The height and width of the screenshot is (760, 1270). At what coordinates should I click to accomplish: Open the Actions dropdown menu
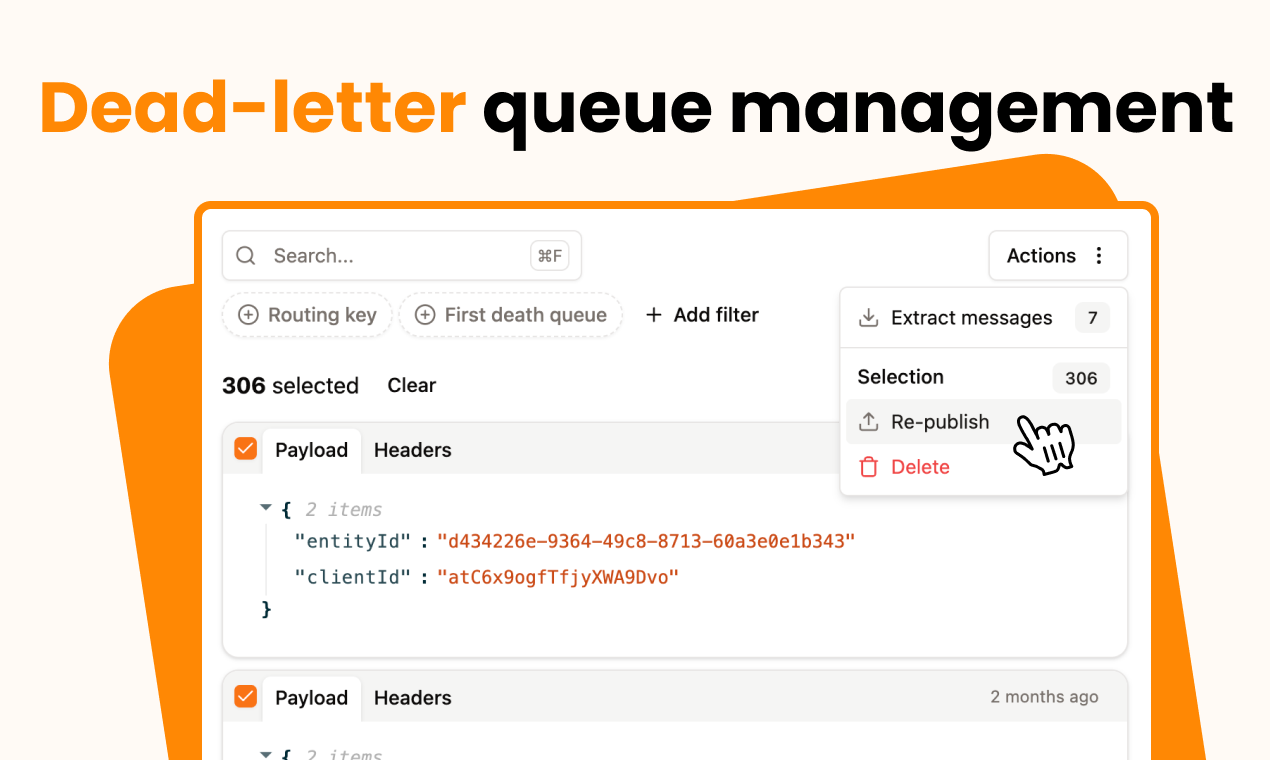click(1057, 256)
